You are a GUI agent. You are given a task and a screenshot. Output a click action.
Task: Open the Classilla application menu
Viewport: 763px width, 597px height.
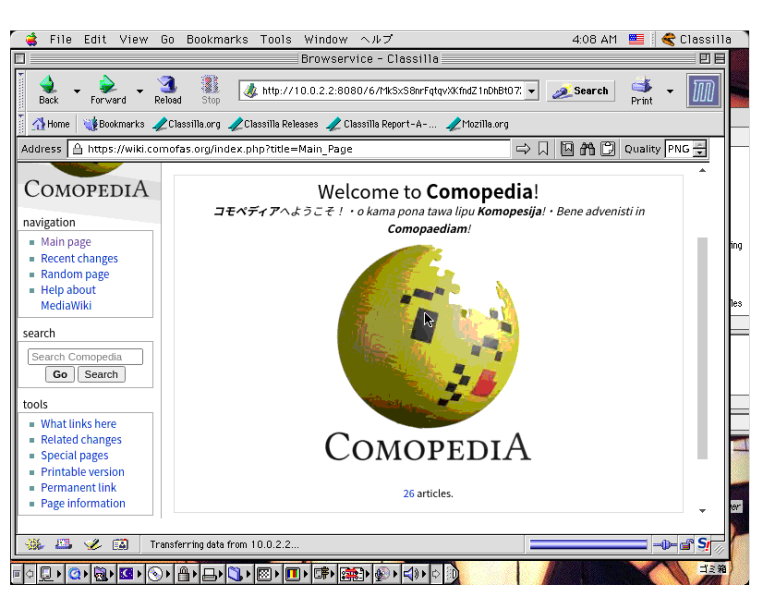tap(697, 39)
